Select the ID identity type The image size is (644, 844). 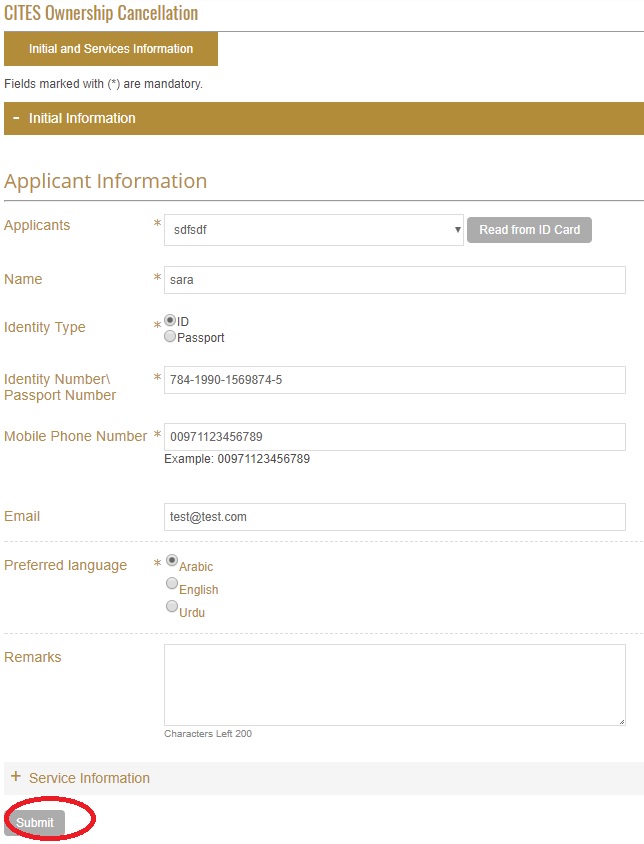(170, 320)
